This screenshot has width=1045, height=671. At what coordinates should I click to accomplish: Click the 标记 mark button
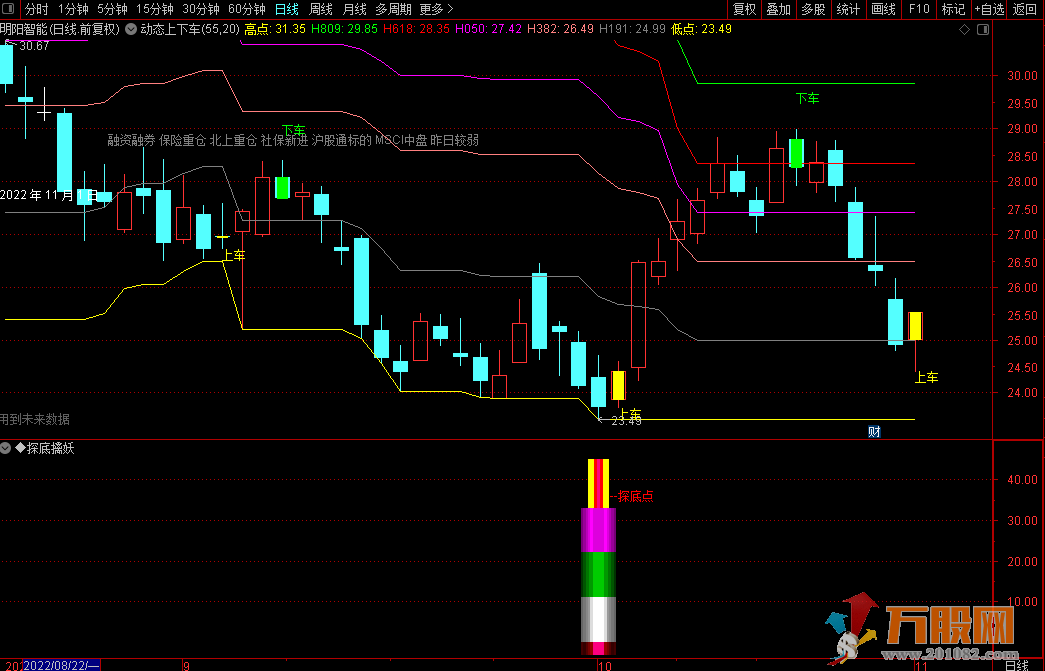(x=953, y=9)
